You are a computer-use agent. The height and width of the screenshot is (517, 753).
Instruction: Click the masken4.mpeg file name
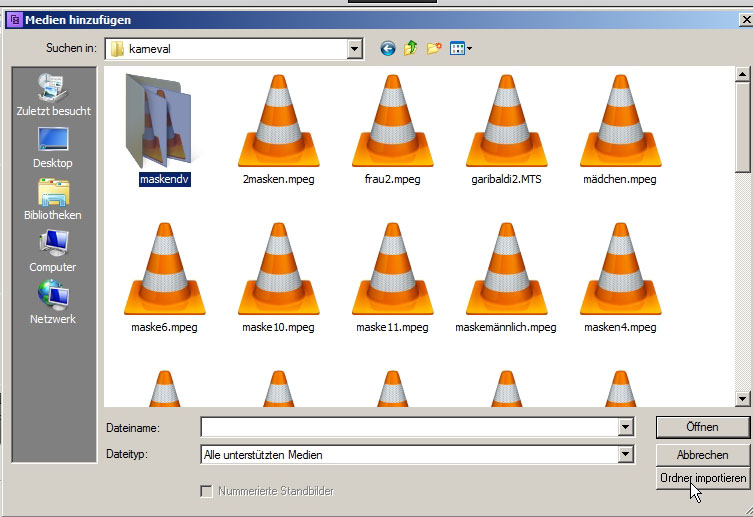click(620, 327)
